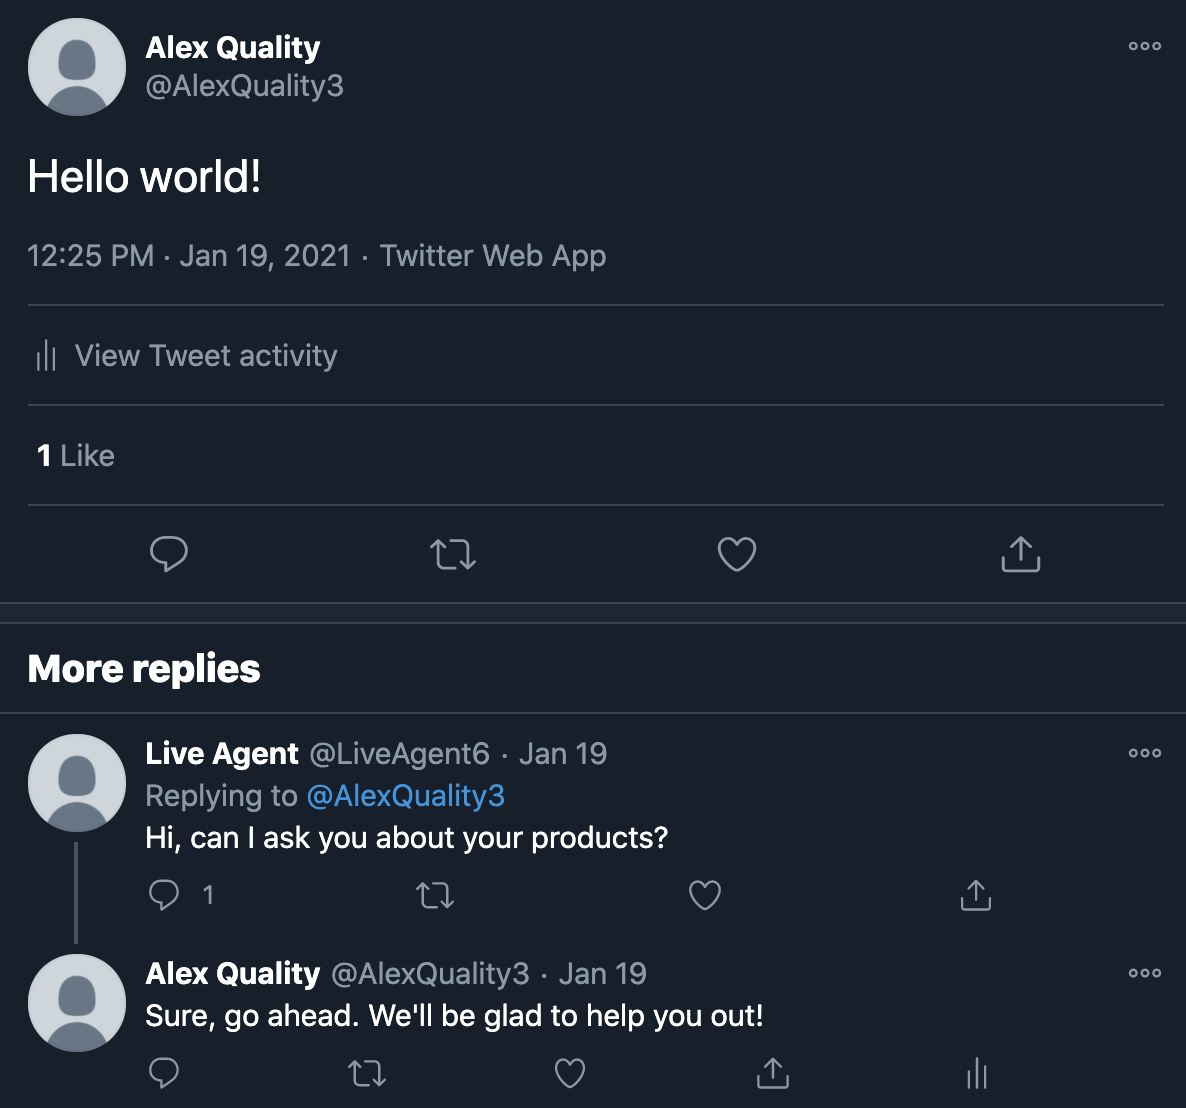Viewport: 1186px width, 1108px height.
Task: Reply to the Hello world tweet
Action: pos(169,553)
